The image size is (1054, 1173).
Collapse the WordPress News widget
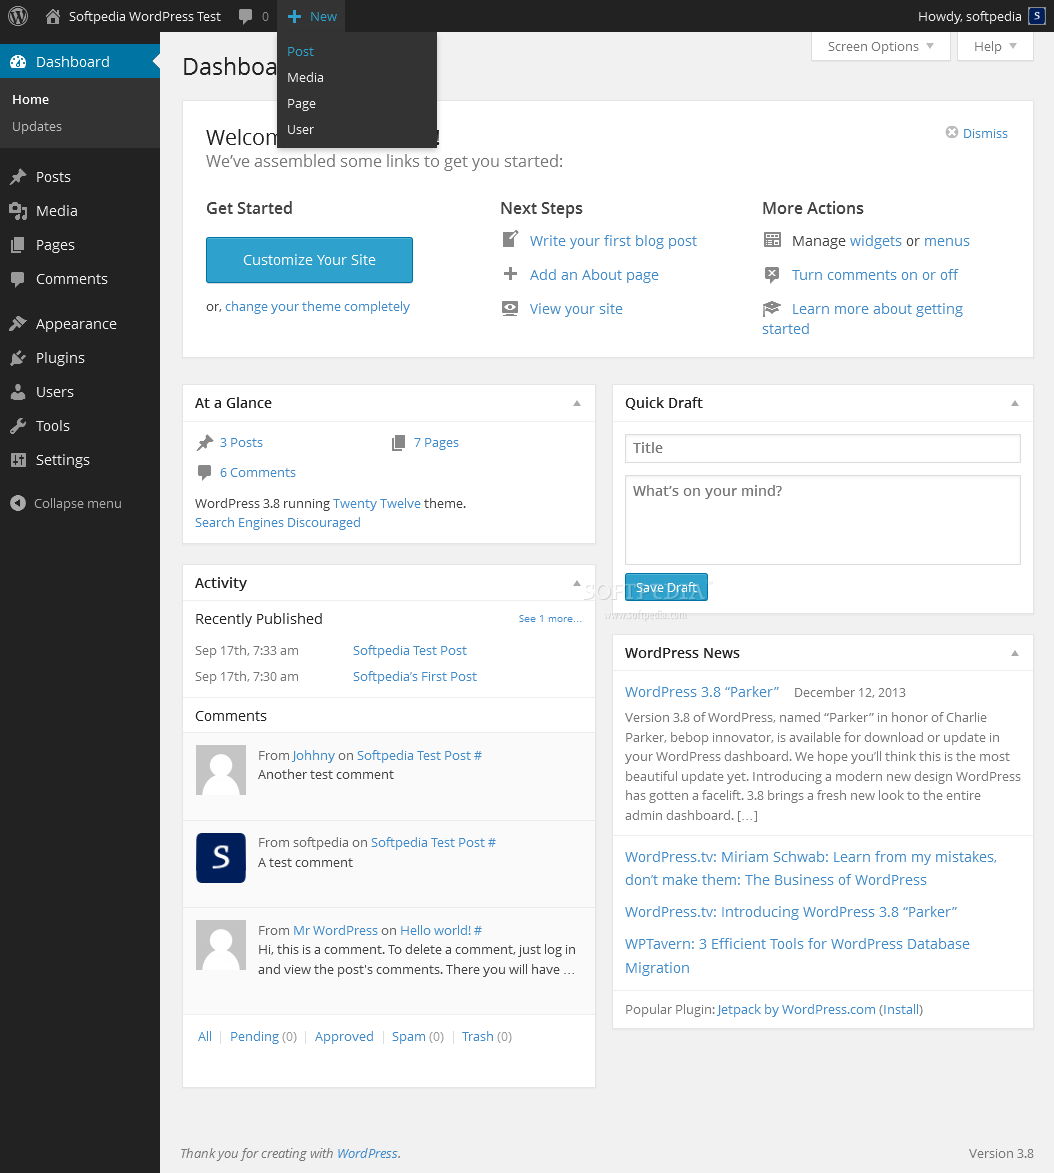tap(1015, 653)
